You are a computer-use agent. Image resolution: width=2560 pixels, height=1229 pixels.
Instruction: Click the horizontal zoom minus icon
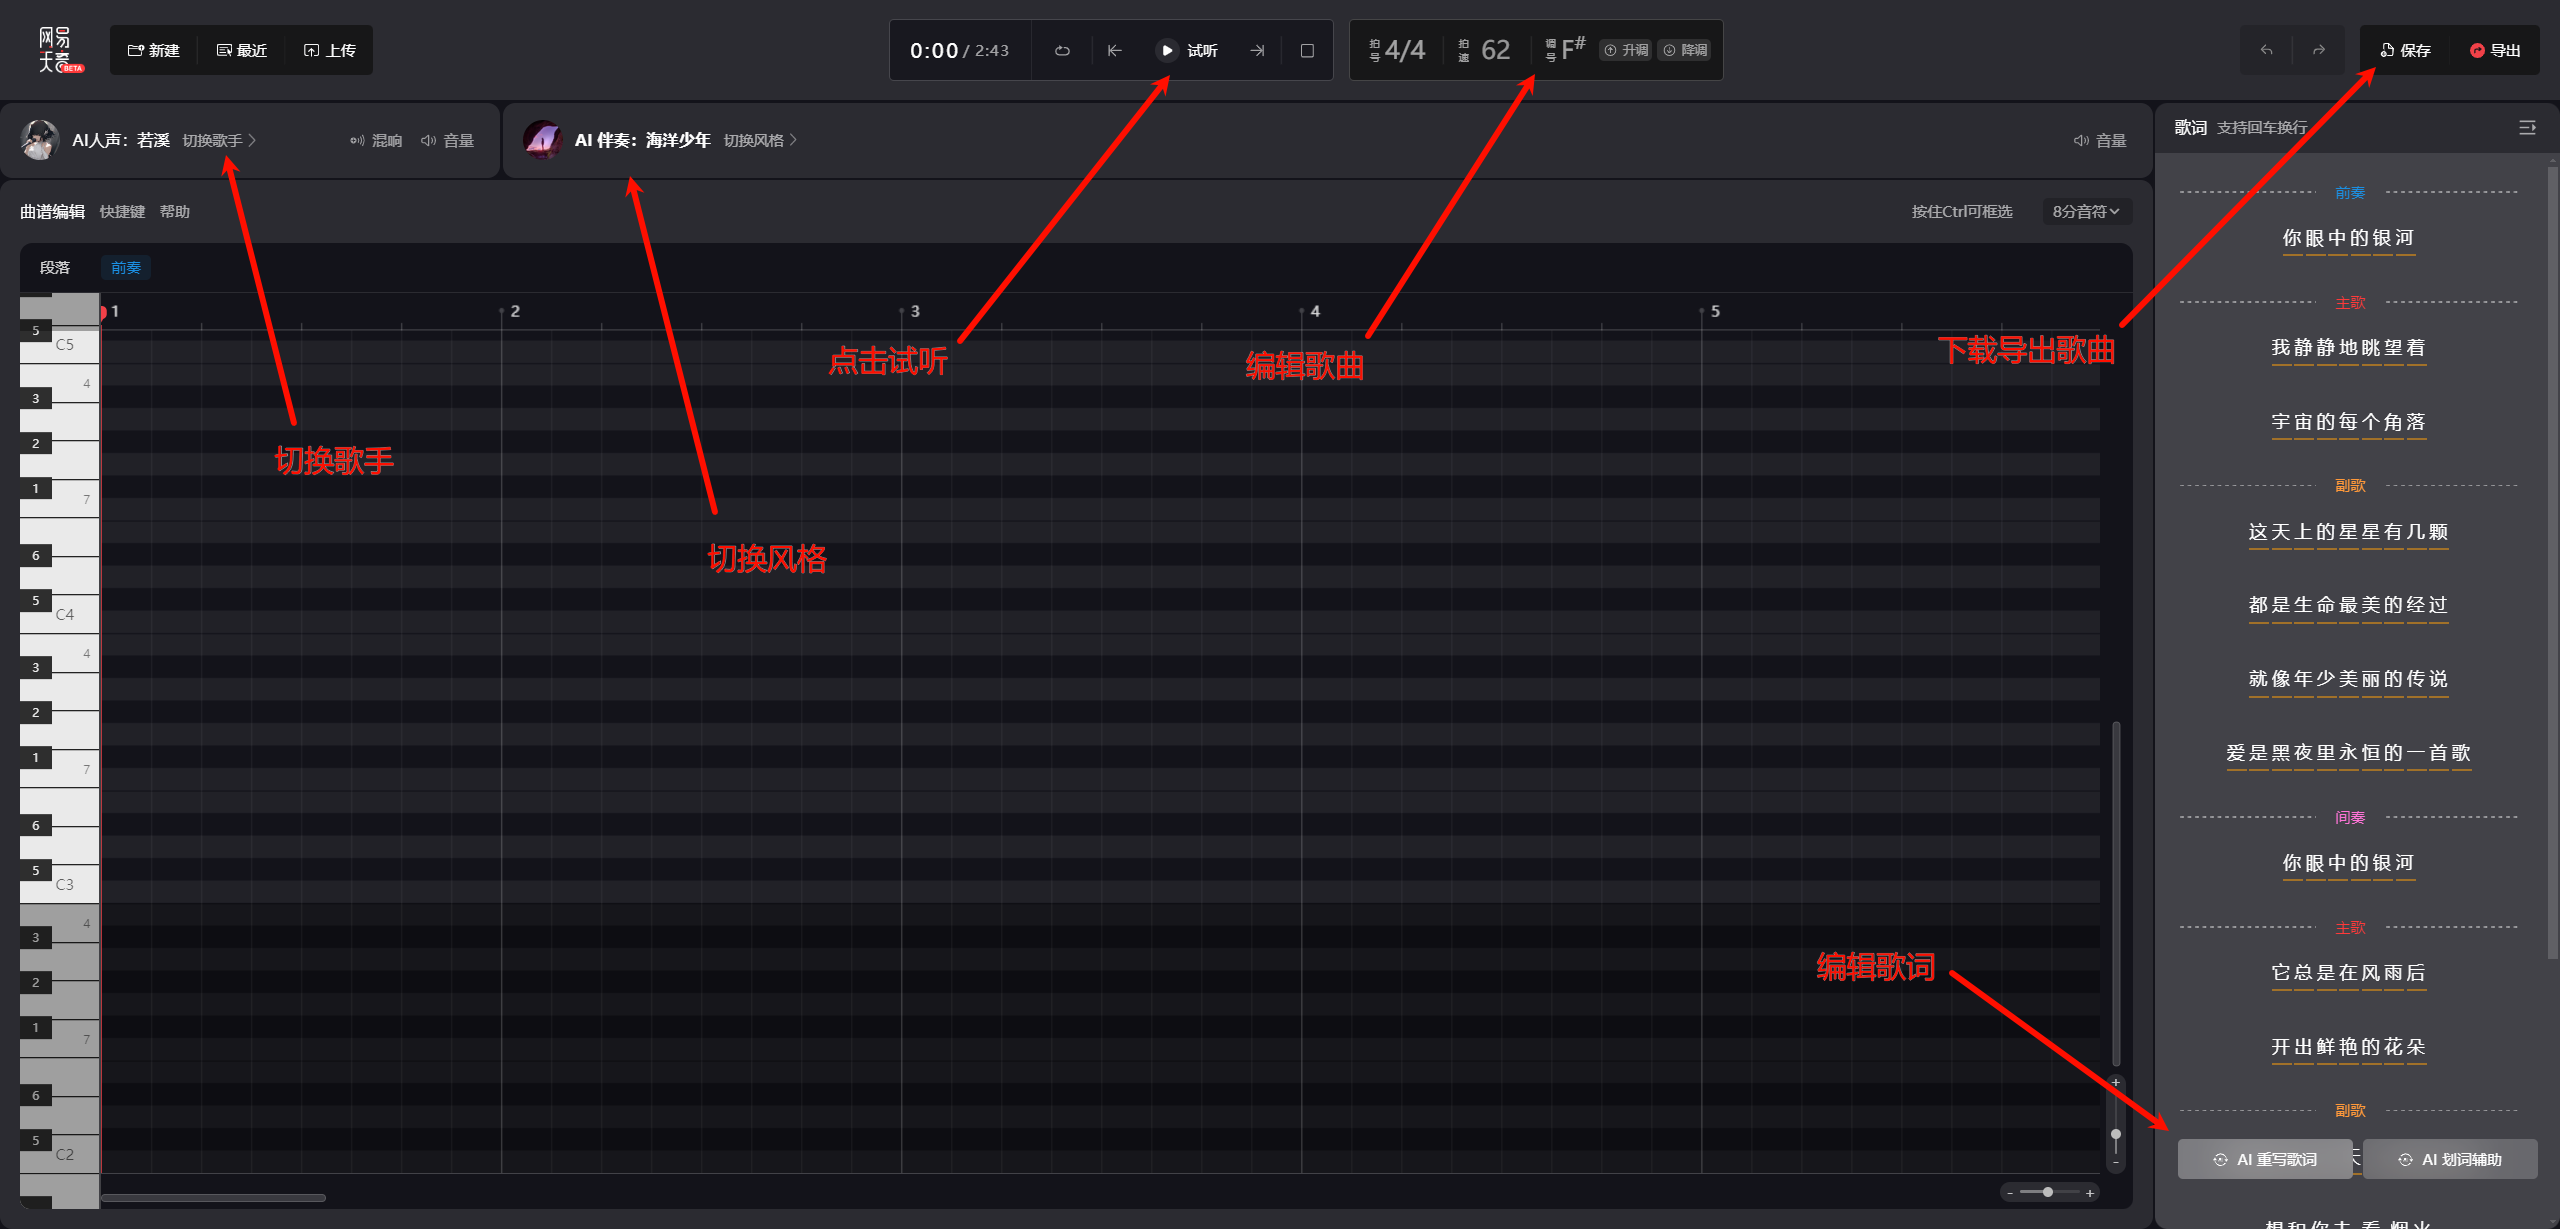pyautogui.click(x=2010, y=1193)
